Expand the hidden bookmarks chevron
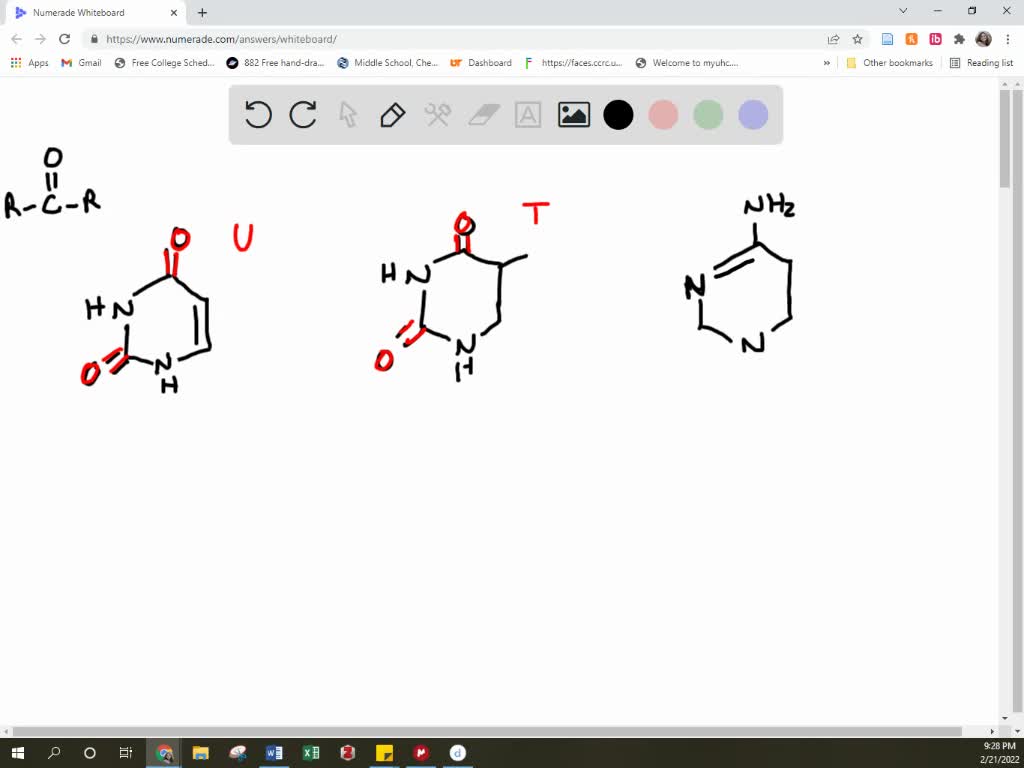 (826, 62)
